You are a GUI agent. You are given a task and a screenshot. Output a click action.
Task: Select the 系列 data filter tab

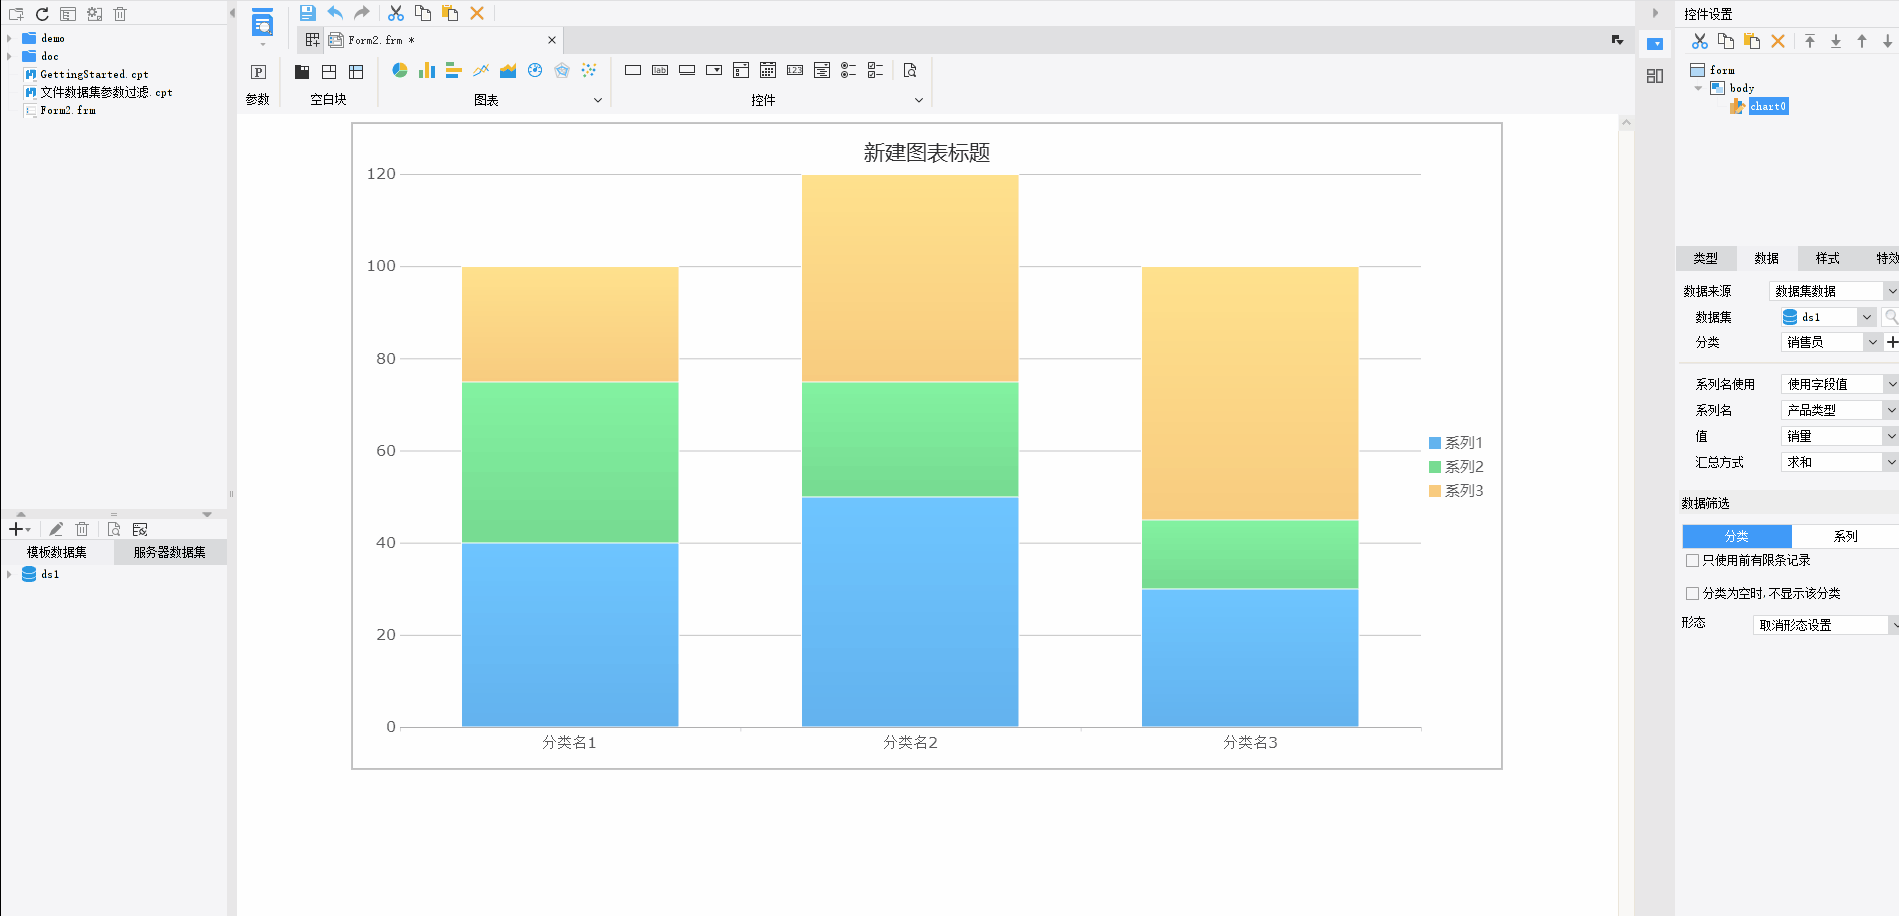1845,536
